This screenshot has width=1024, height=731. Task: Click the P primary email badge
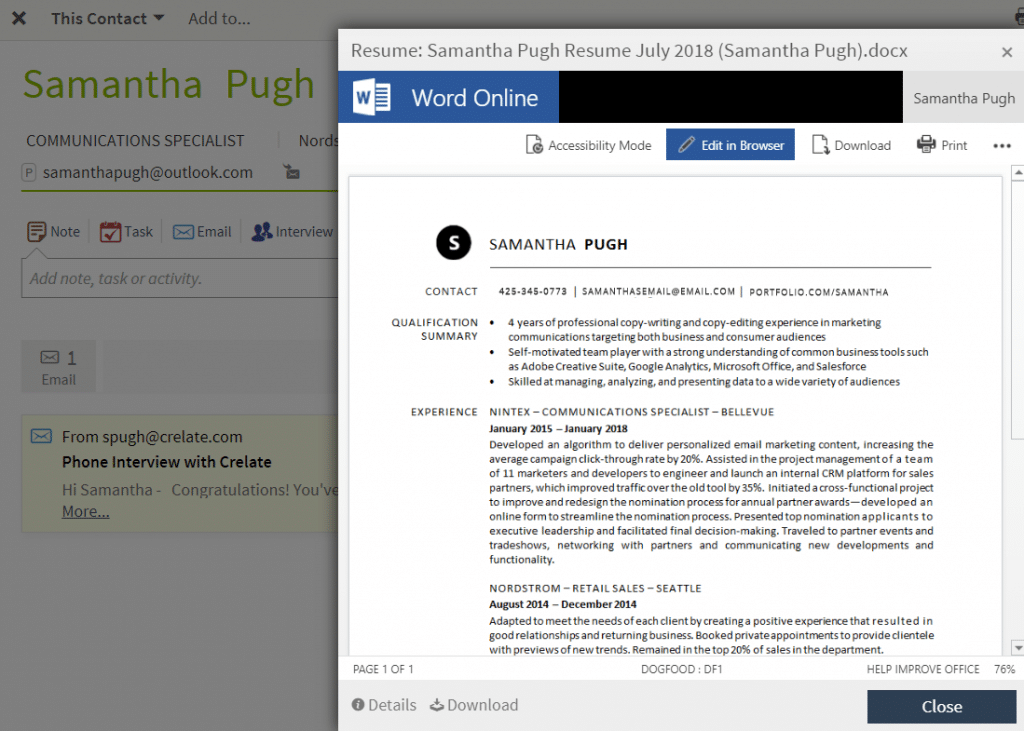[28, 172]
